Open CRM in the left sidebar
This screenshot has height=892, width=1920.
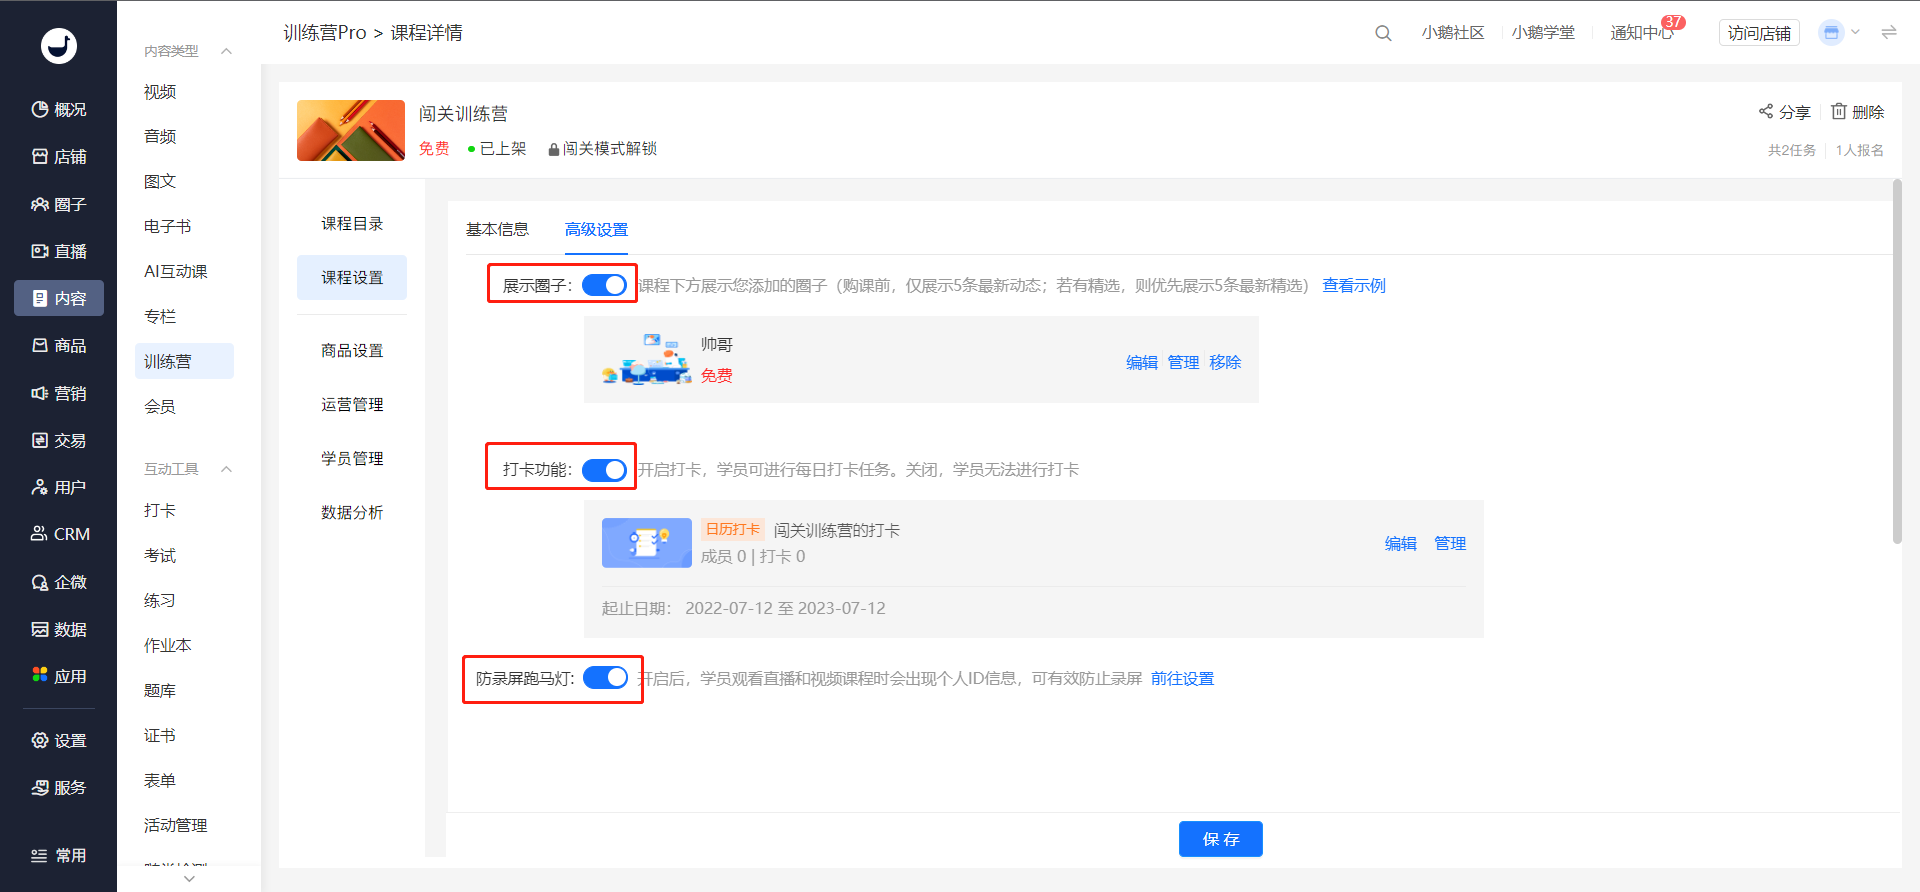[x=59, y=534]
